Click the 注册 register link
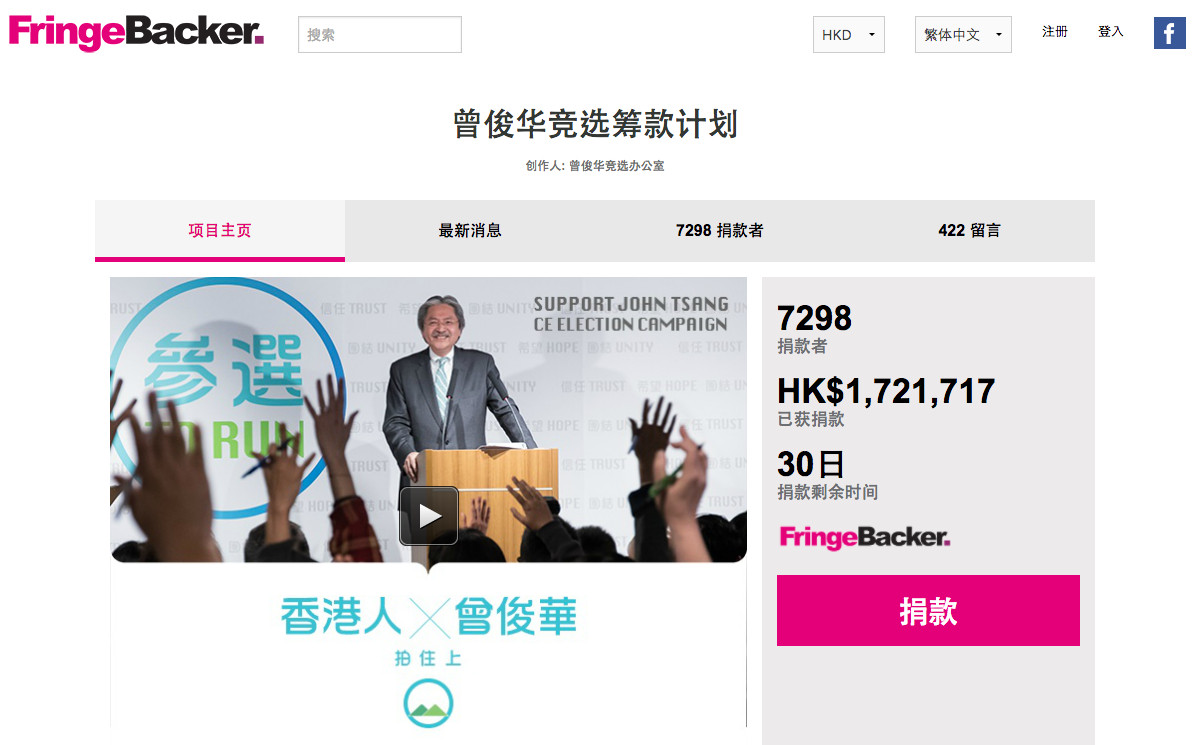Screen dimensions: 1197x745 [1055, 31]
